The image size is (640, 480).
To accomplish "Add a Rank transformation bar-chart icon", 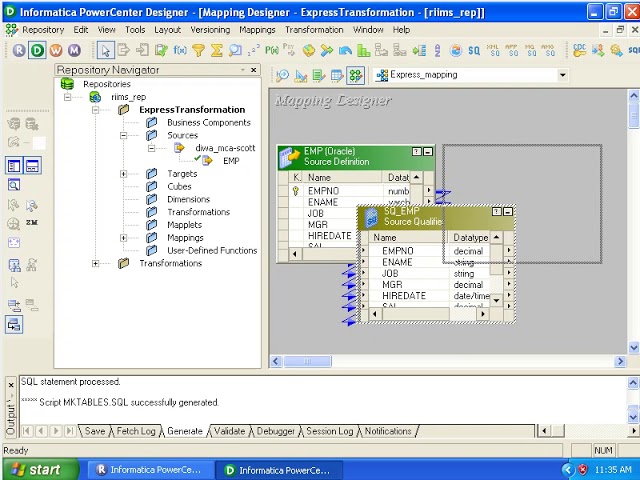I will [363, 50].
